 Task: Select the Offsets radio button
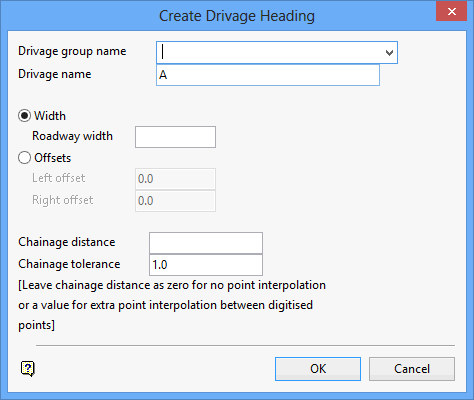coord(25,158)
